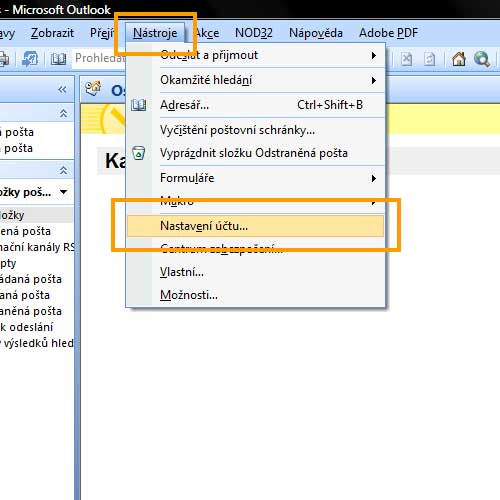Open the Nástroje menu
This screenshot has width=500, height=500.
pos(155,33)
